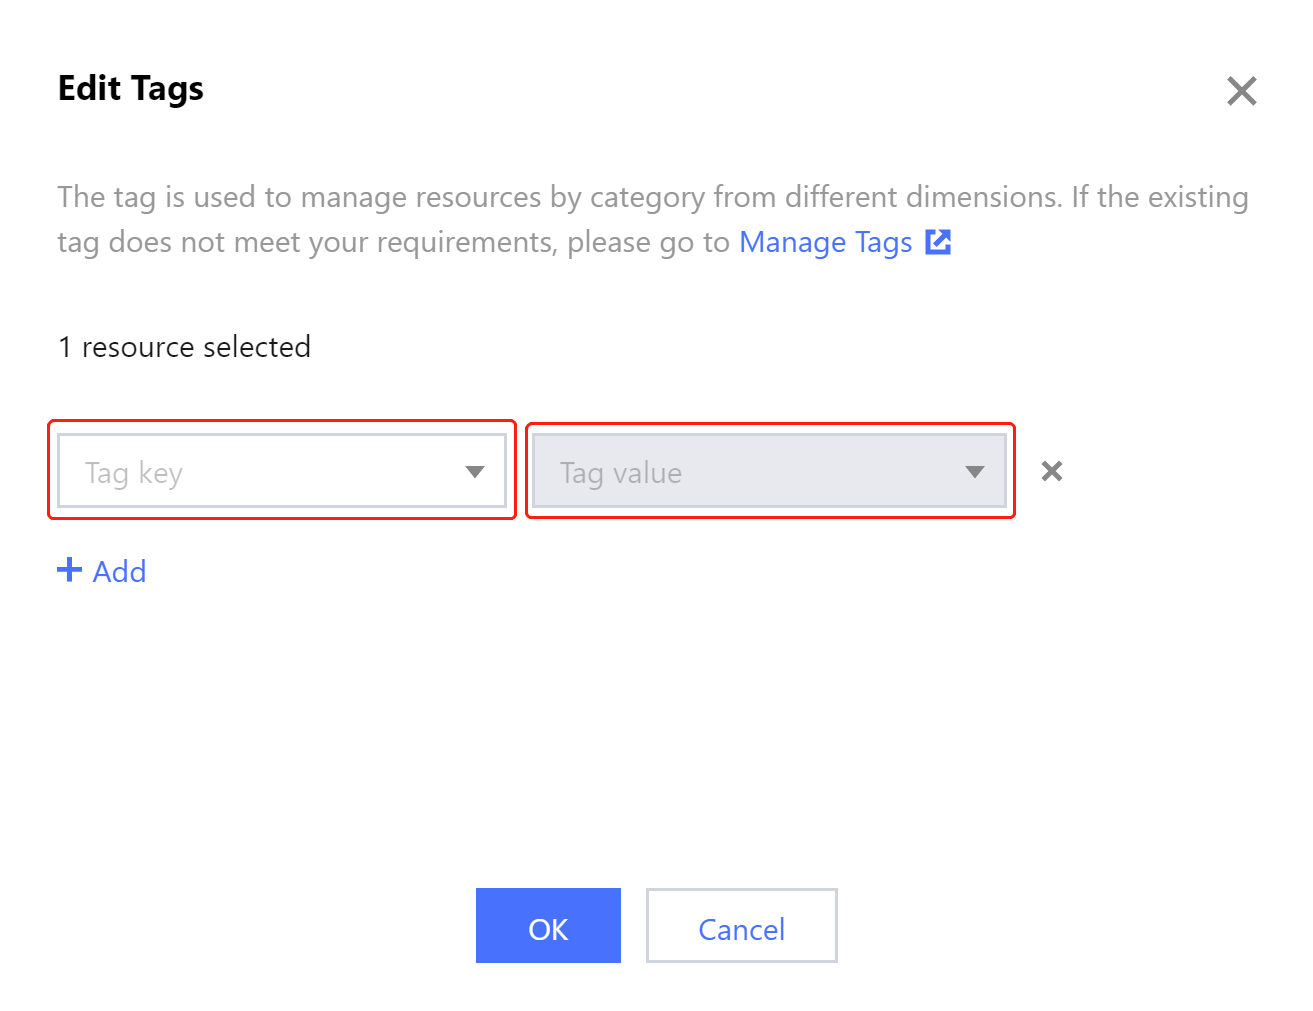Click the "please go to" description text
Viewport: 1313px width, 1011px height.
tap(648, 243)
